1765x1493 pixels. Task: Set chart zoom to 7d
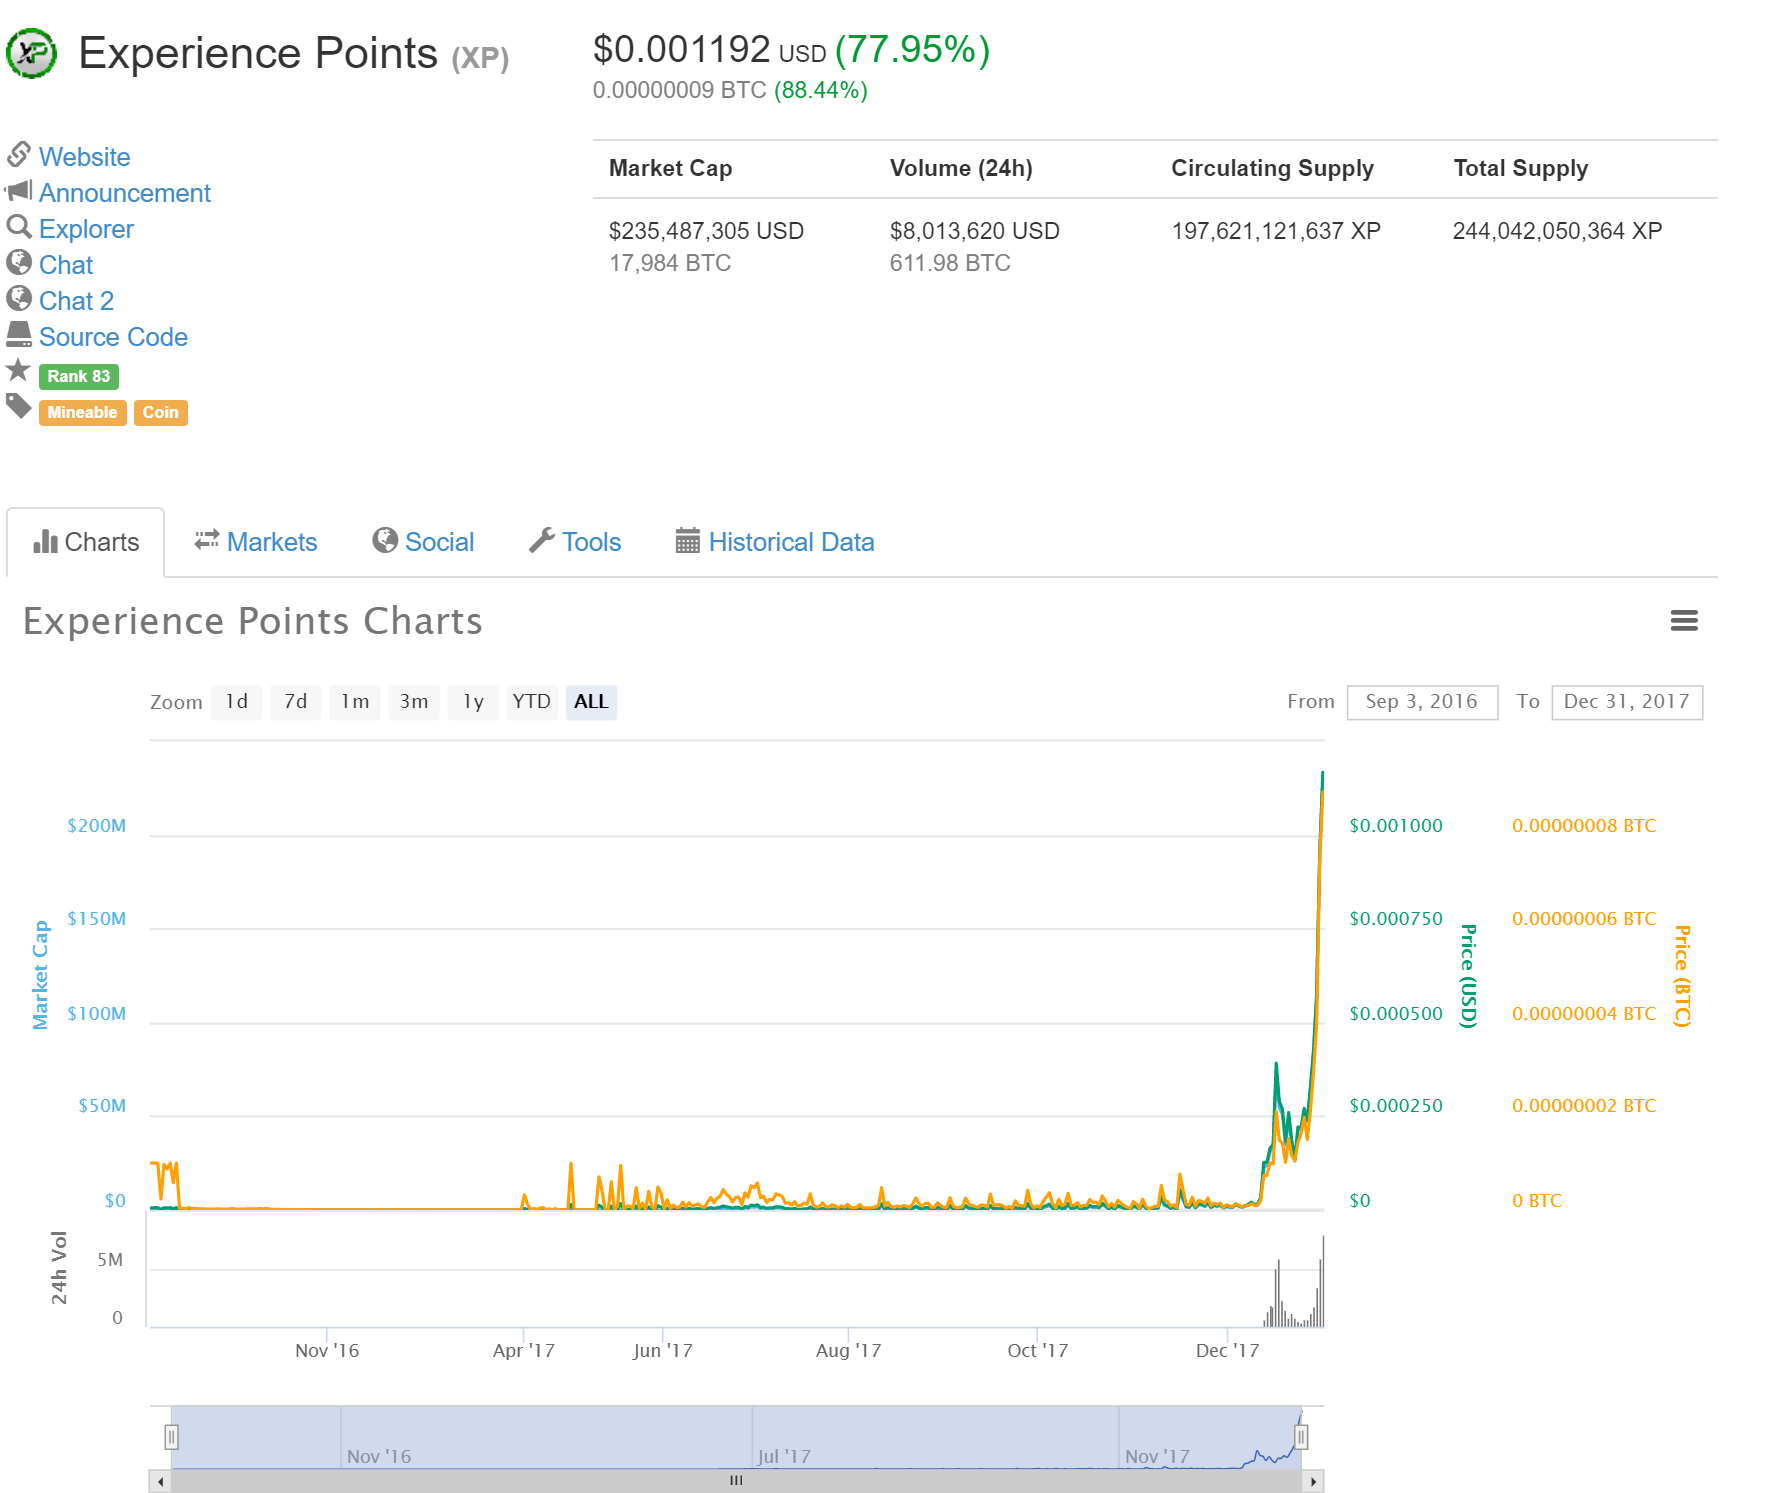tap(296, 702)
